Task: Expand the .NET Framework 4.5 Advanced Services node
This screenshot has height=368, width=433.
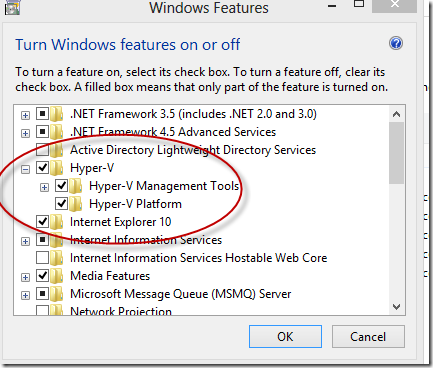Action: (x=25, y=133)
